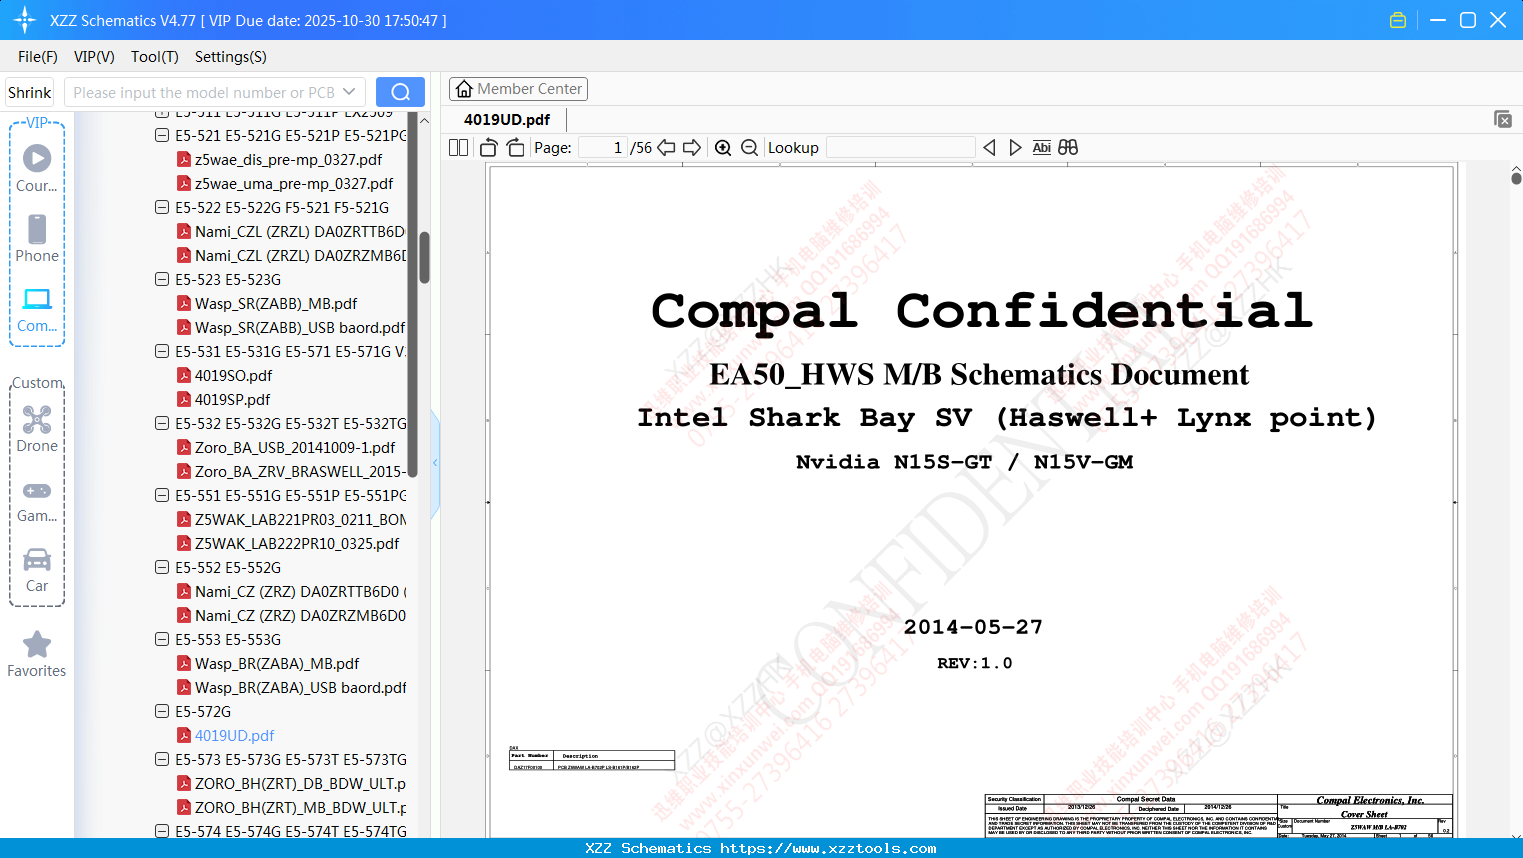Image resolution: width=1523 pixels, height=858 pixels.
Task: Open 4019SP.pdf in the tree
Action: click(x=232, y=400)
